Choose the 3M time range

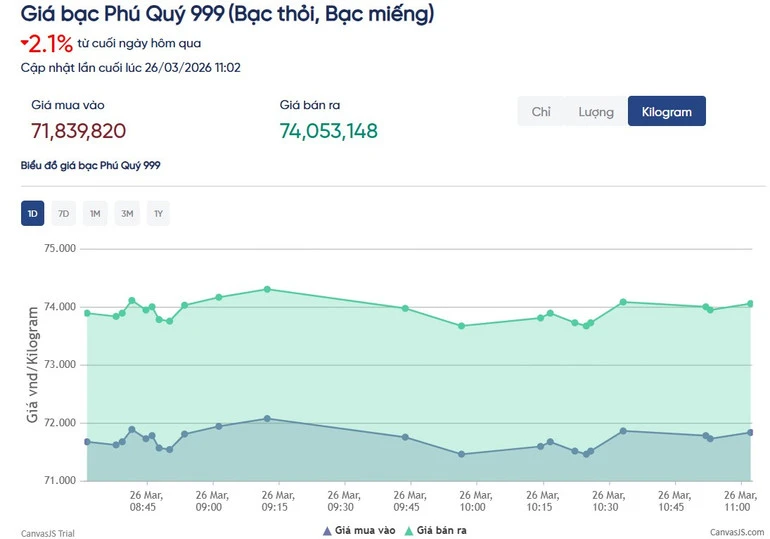[x=127, y=214]
